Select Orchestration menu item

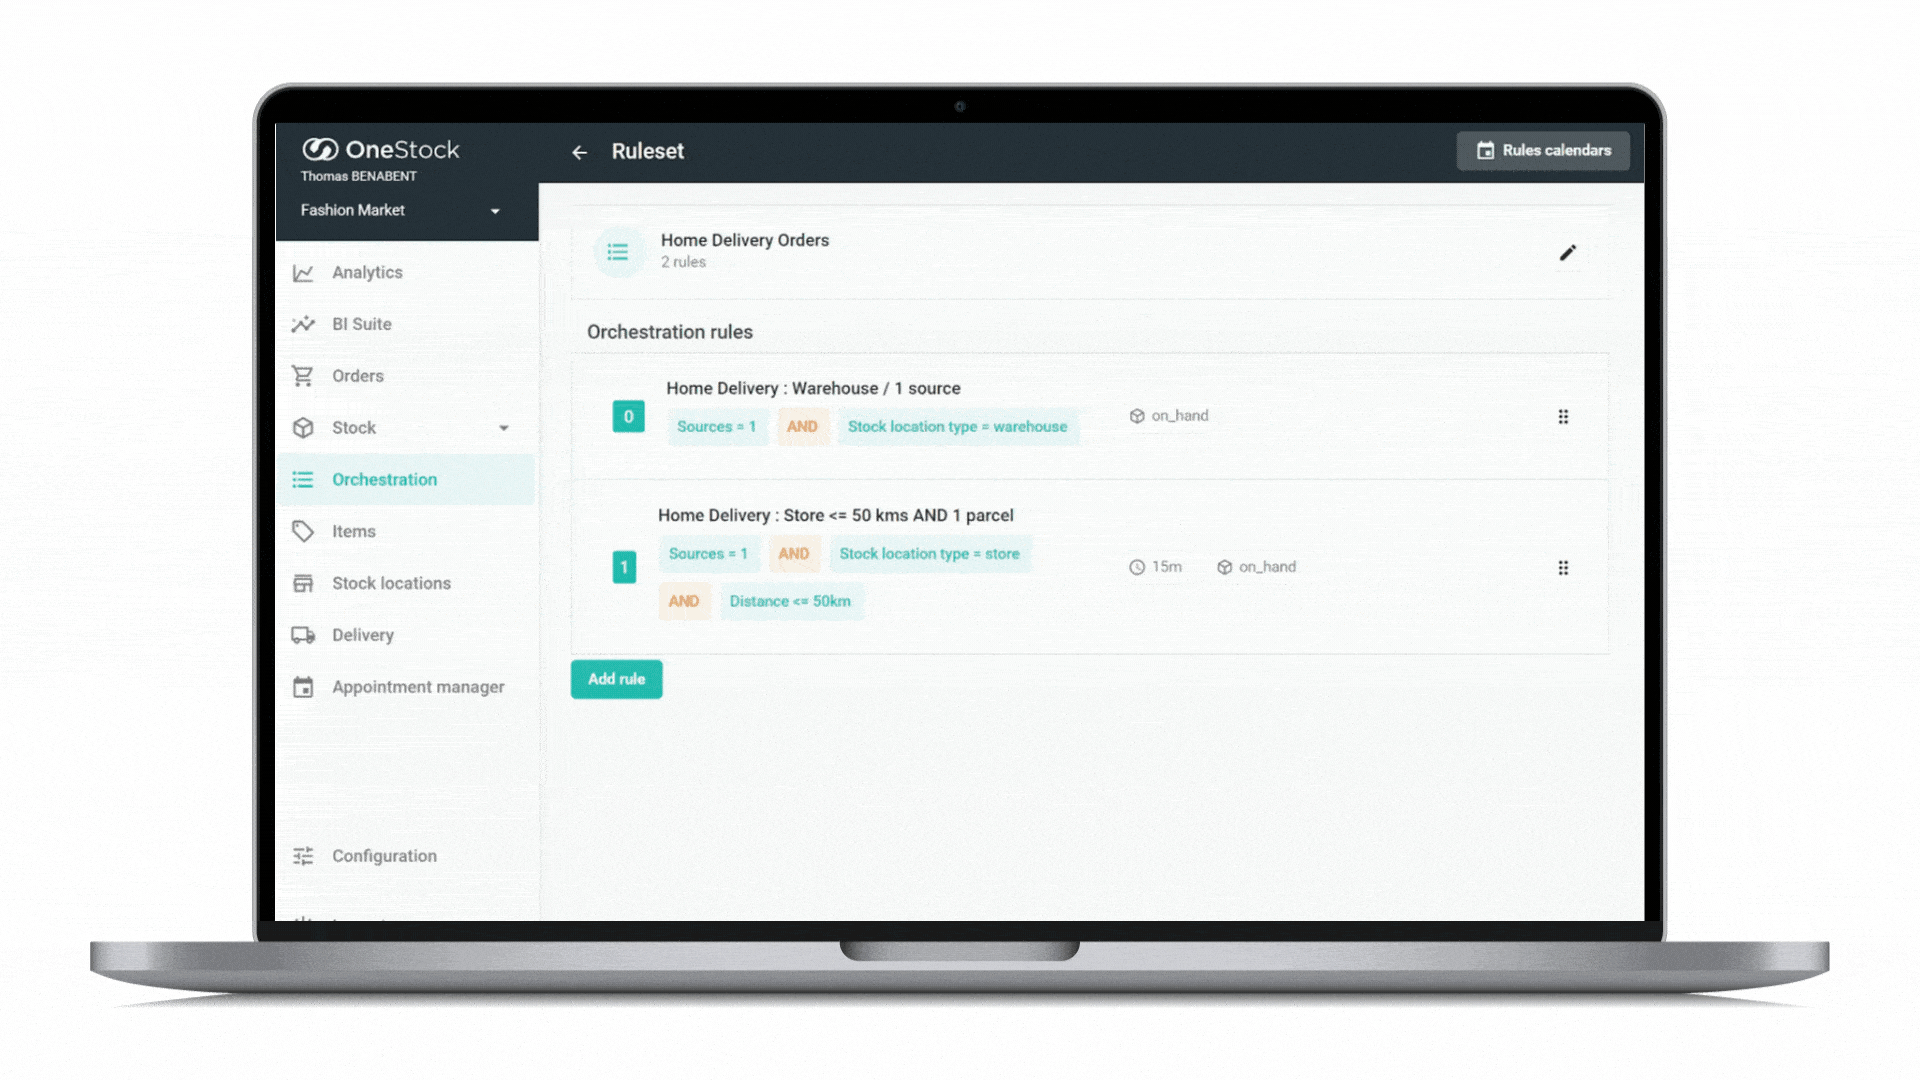pos(384,479)
